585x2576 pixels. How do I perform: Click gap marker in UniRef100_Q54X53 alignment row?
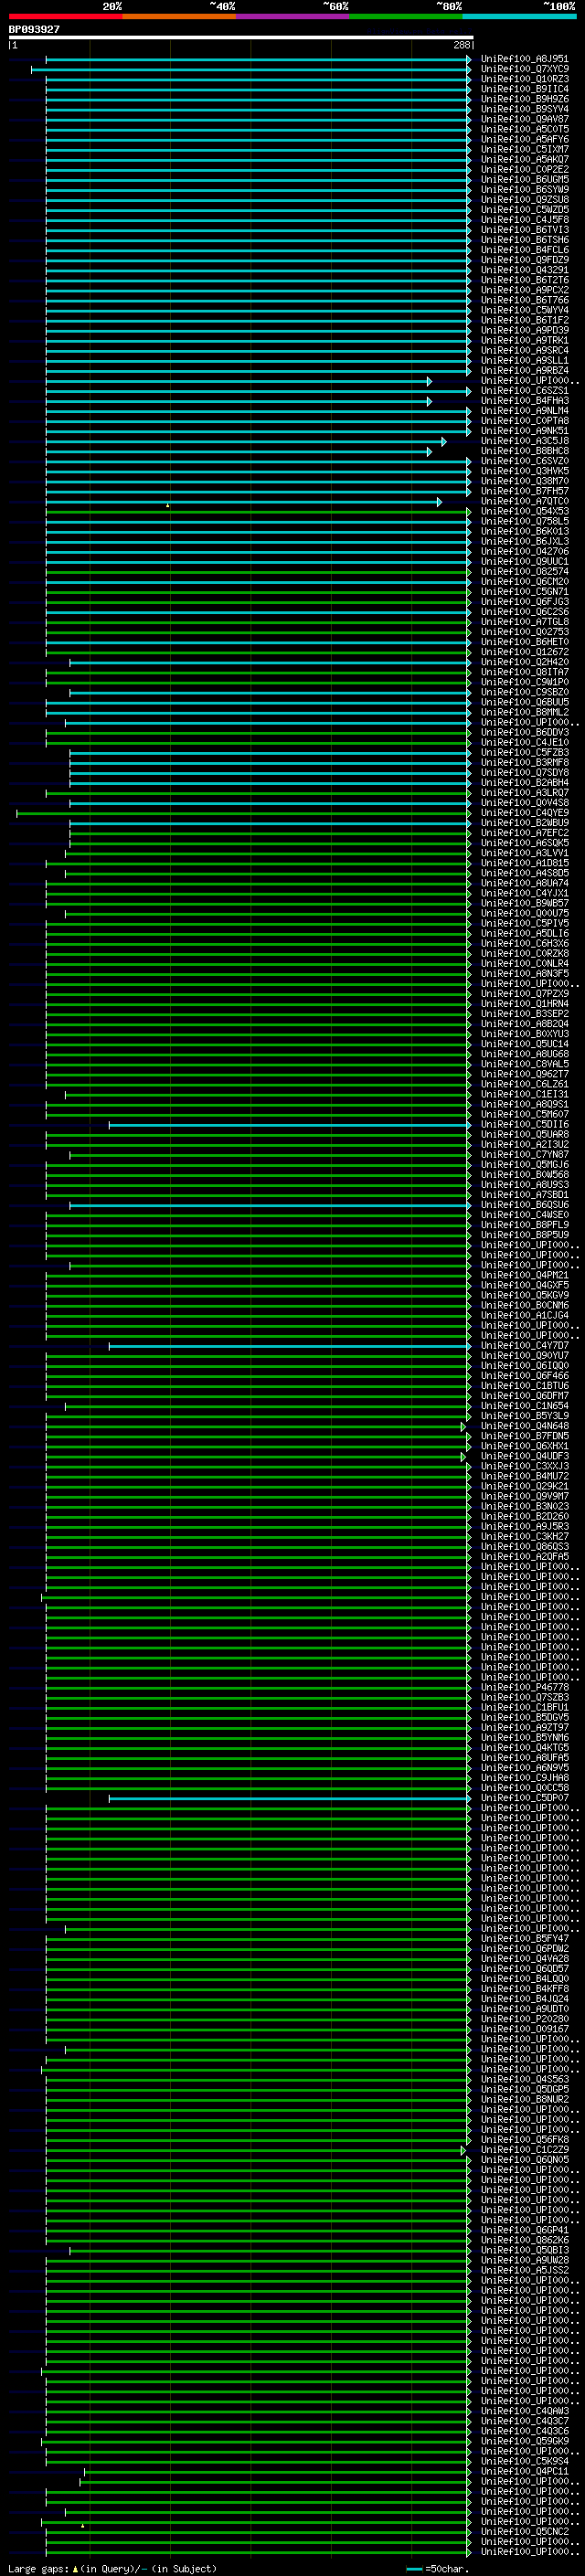pos(167,506)
